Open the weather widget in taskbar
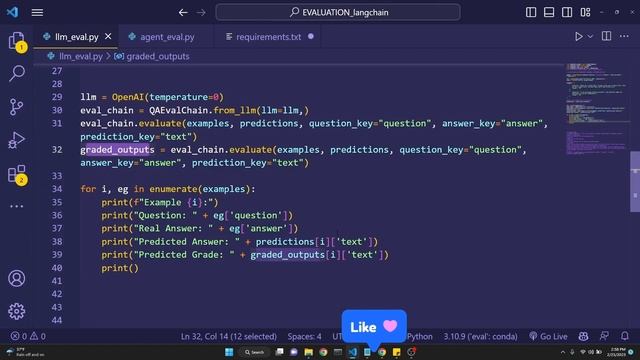This screenshot has height=360, width=640. coord(25,352)
